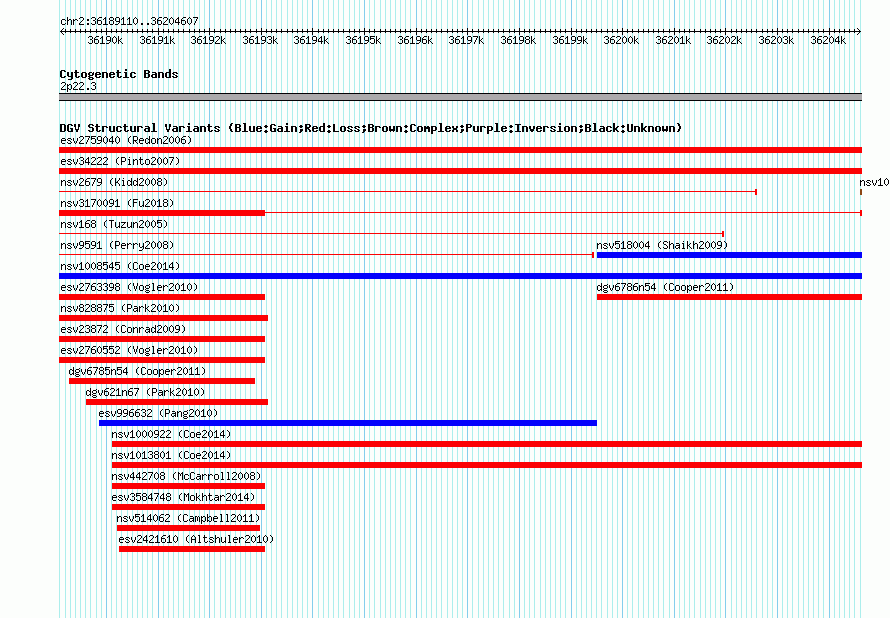Click the nsv442708 (McCarroll2008) label

186,476
